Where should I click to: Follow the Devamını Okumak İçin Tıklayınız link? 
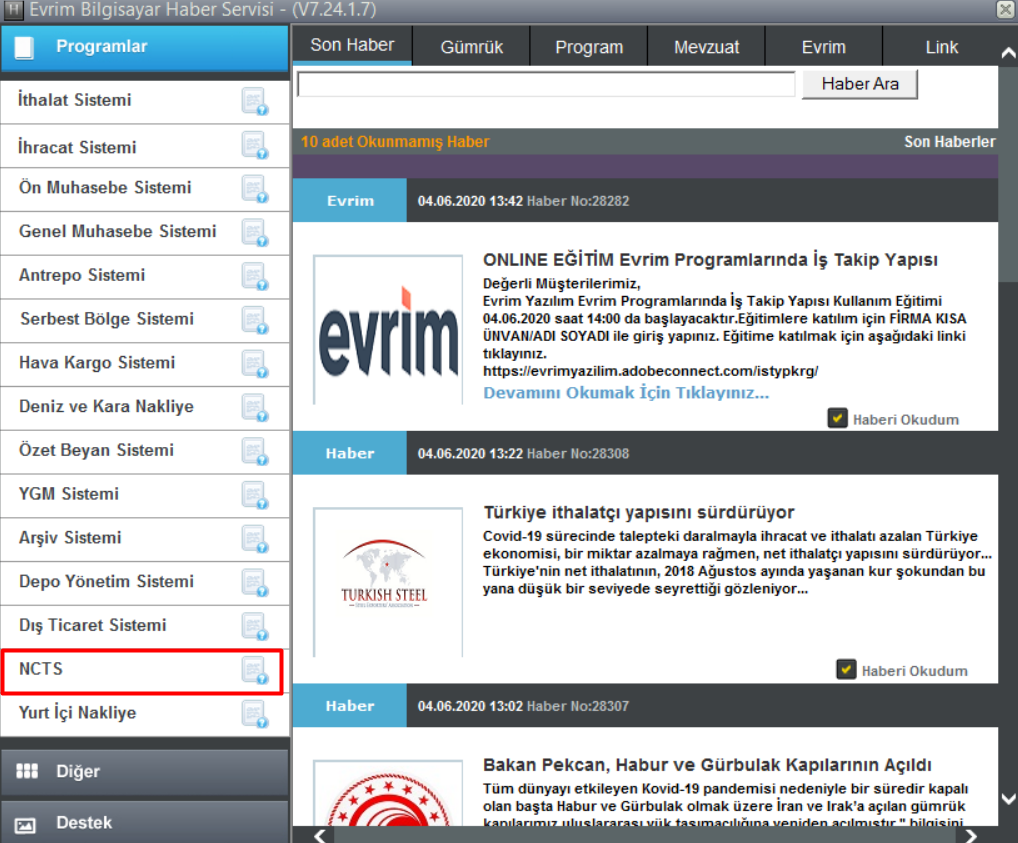coord(626,392)
